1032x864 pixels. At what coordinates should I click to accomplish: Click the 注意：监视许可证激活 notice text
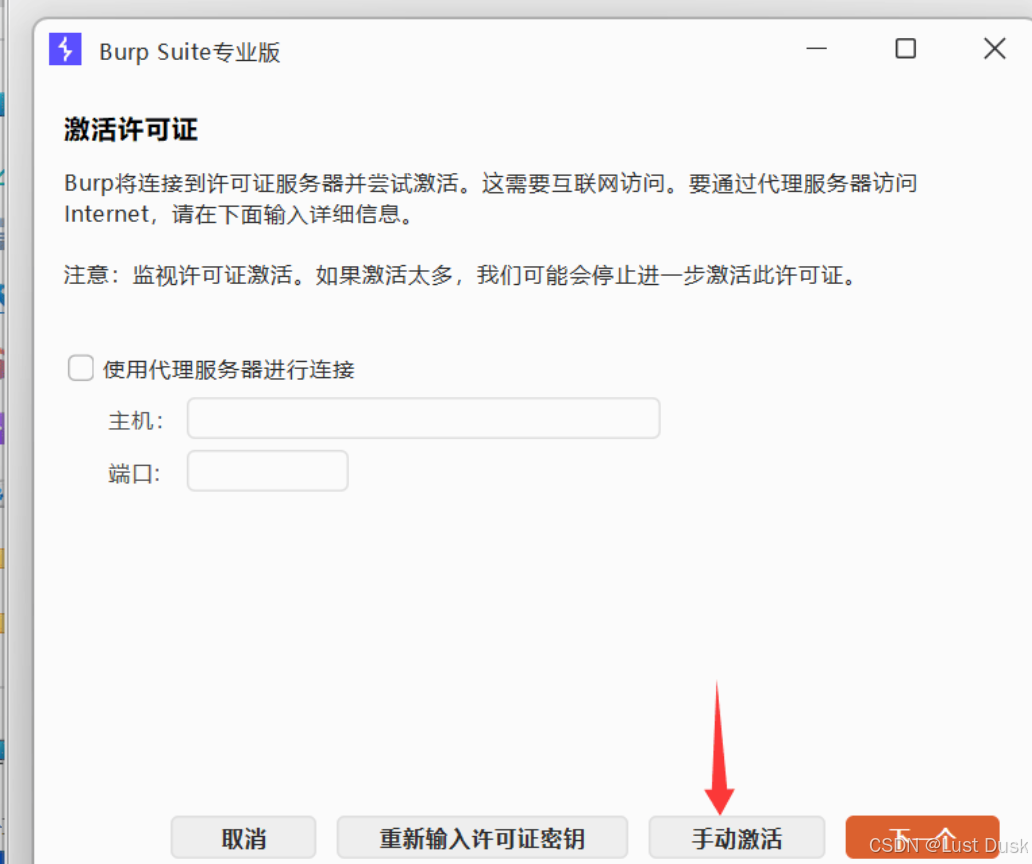pyautogui.click(x=461, y=275)
